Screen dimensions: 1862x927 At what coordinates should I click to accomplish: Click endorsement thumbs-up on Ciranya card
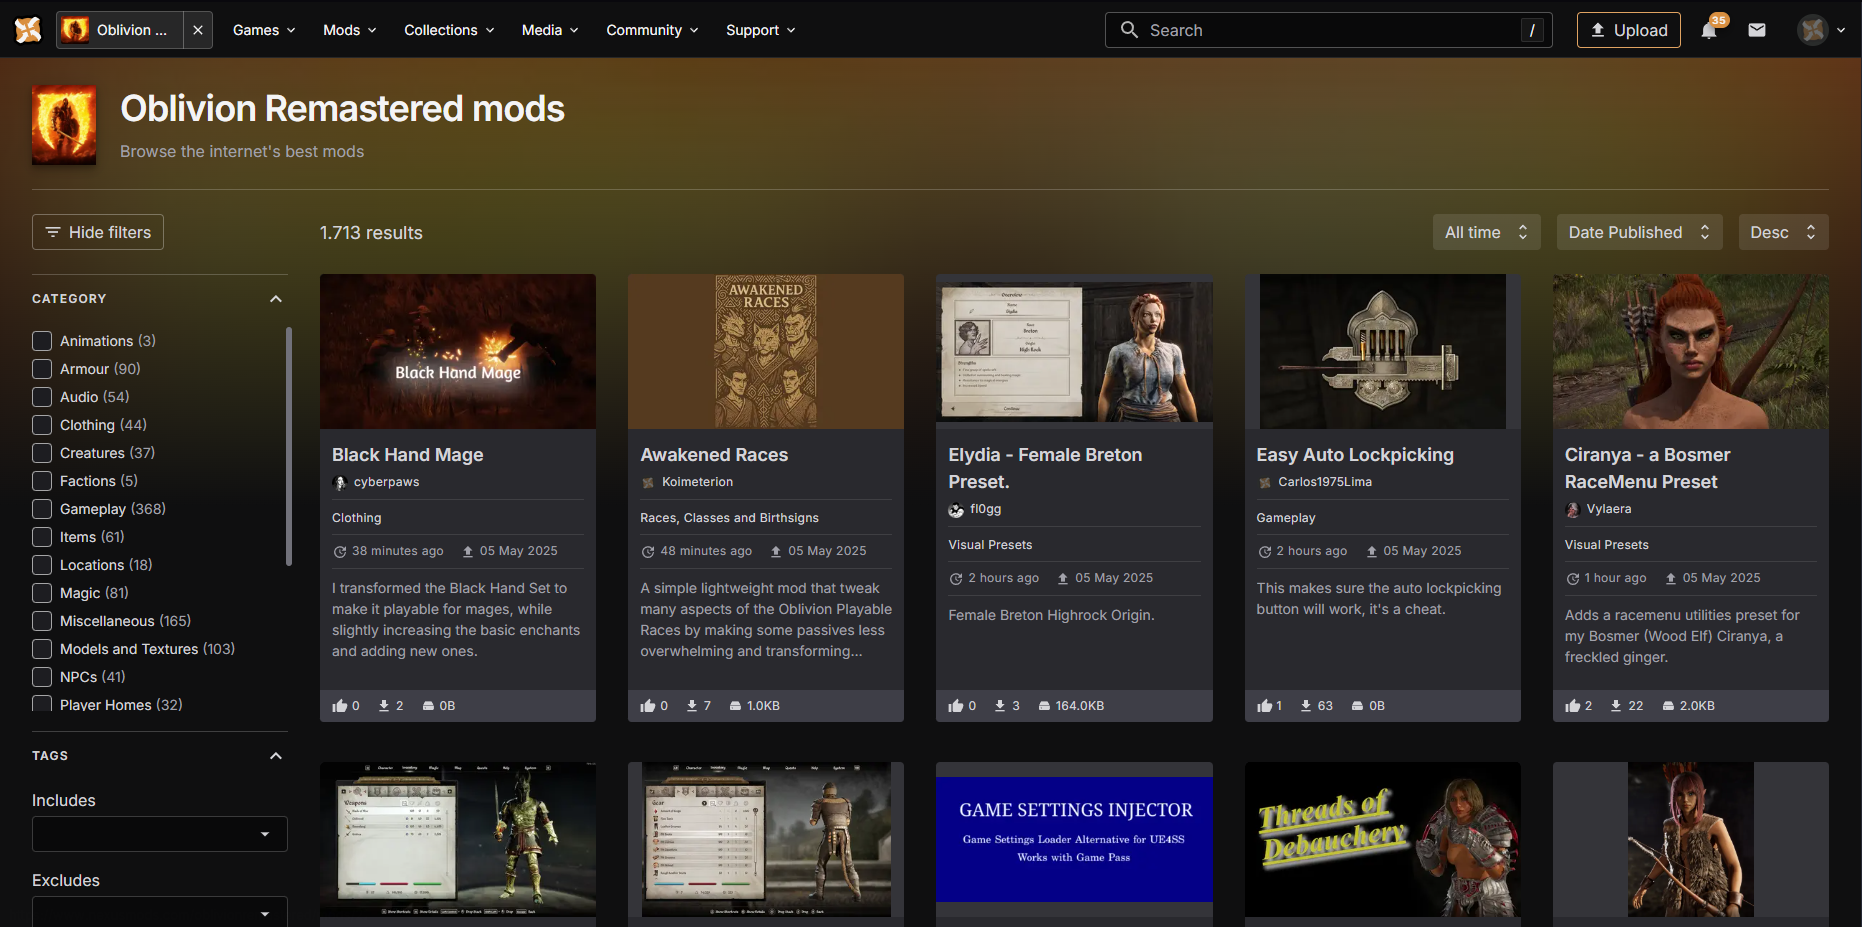(x=1572, y=706)
